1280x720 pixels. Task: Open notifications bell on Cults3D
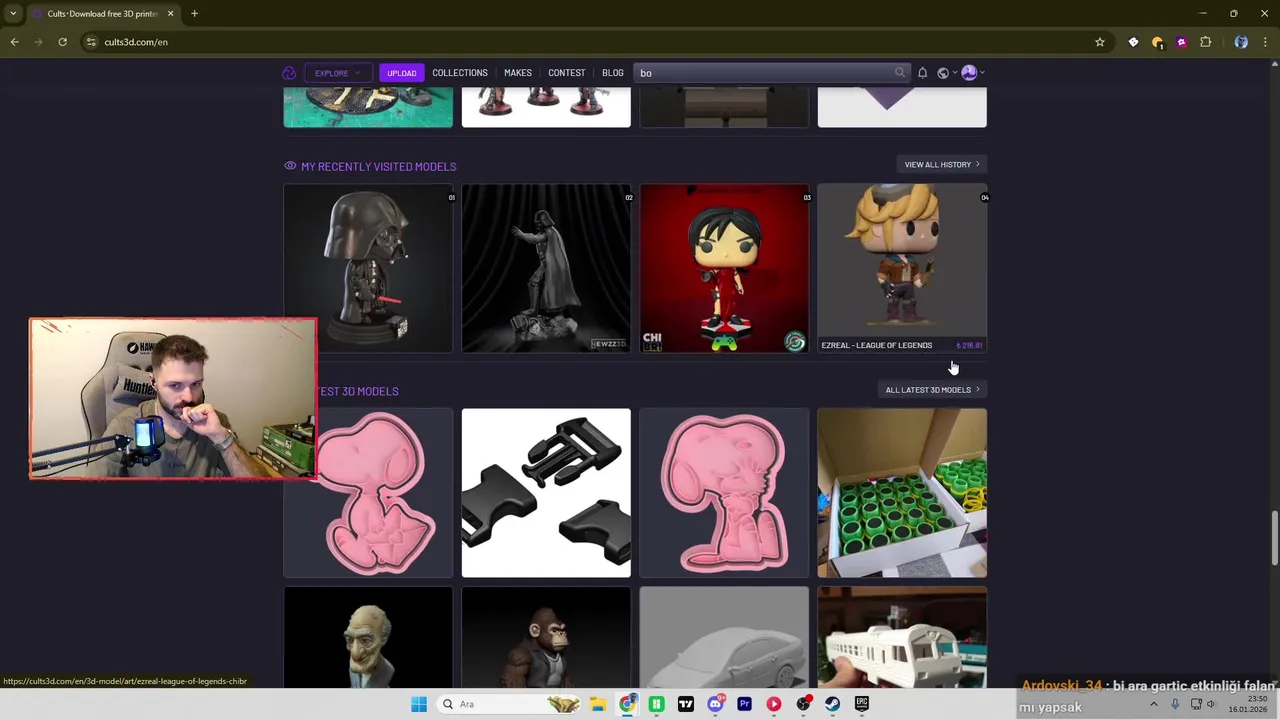point(922,73)
